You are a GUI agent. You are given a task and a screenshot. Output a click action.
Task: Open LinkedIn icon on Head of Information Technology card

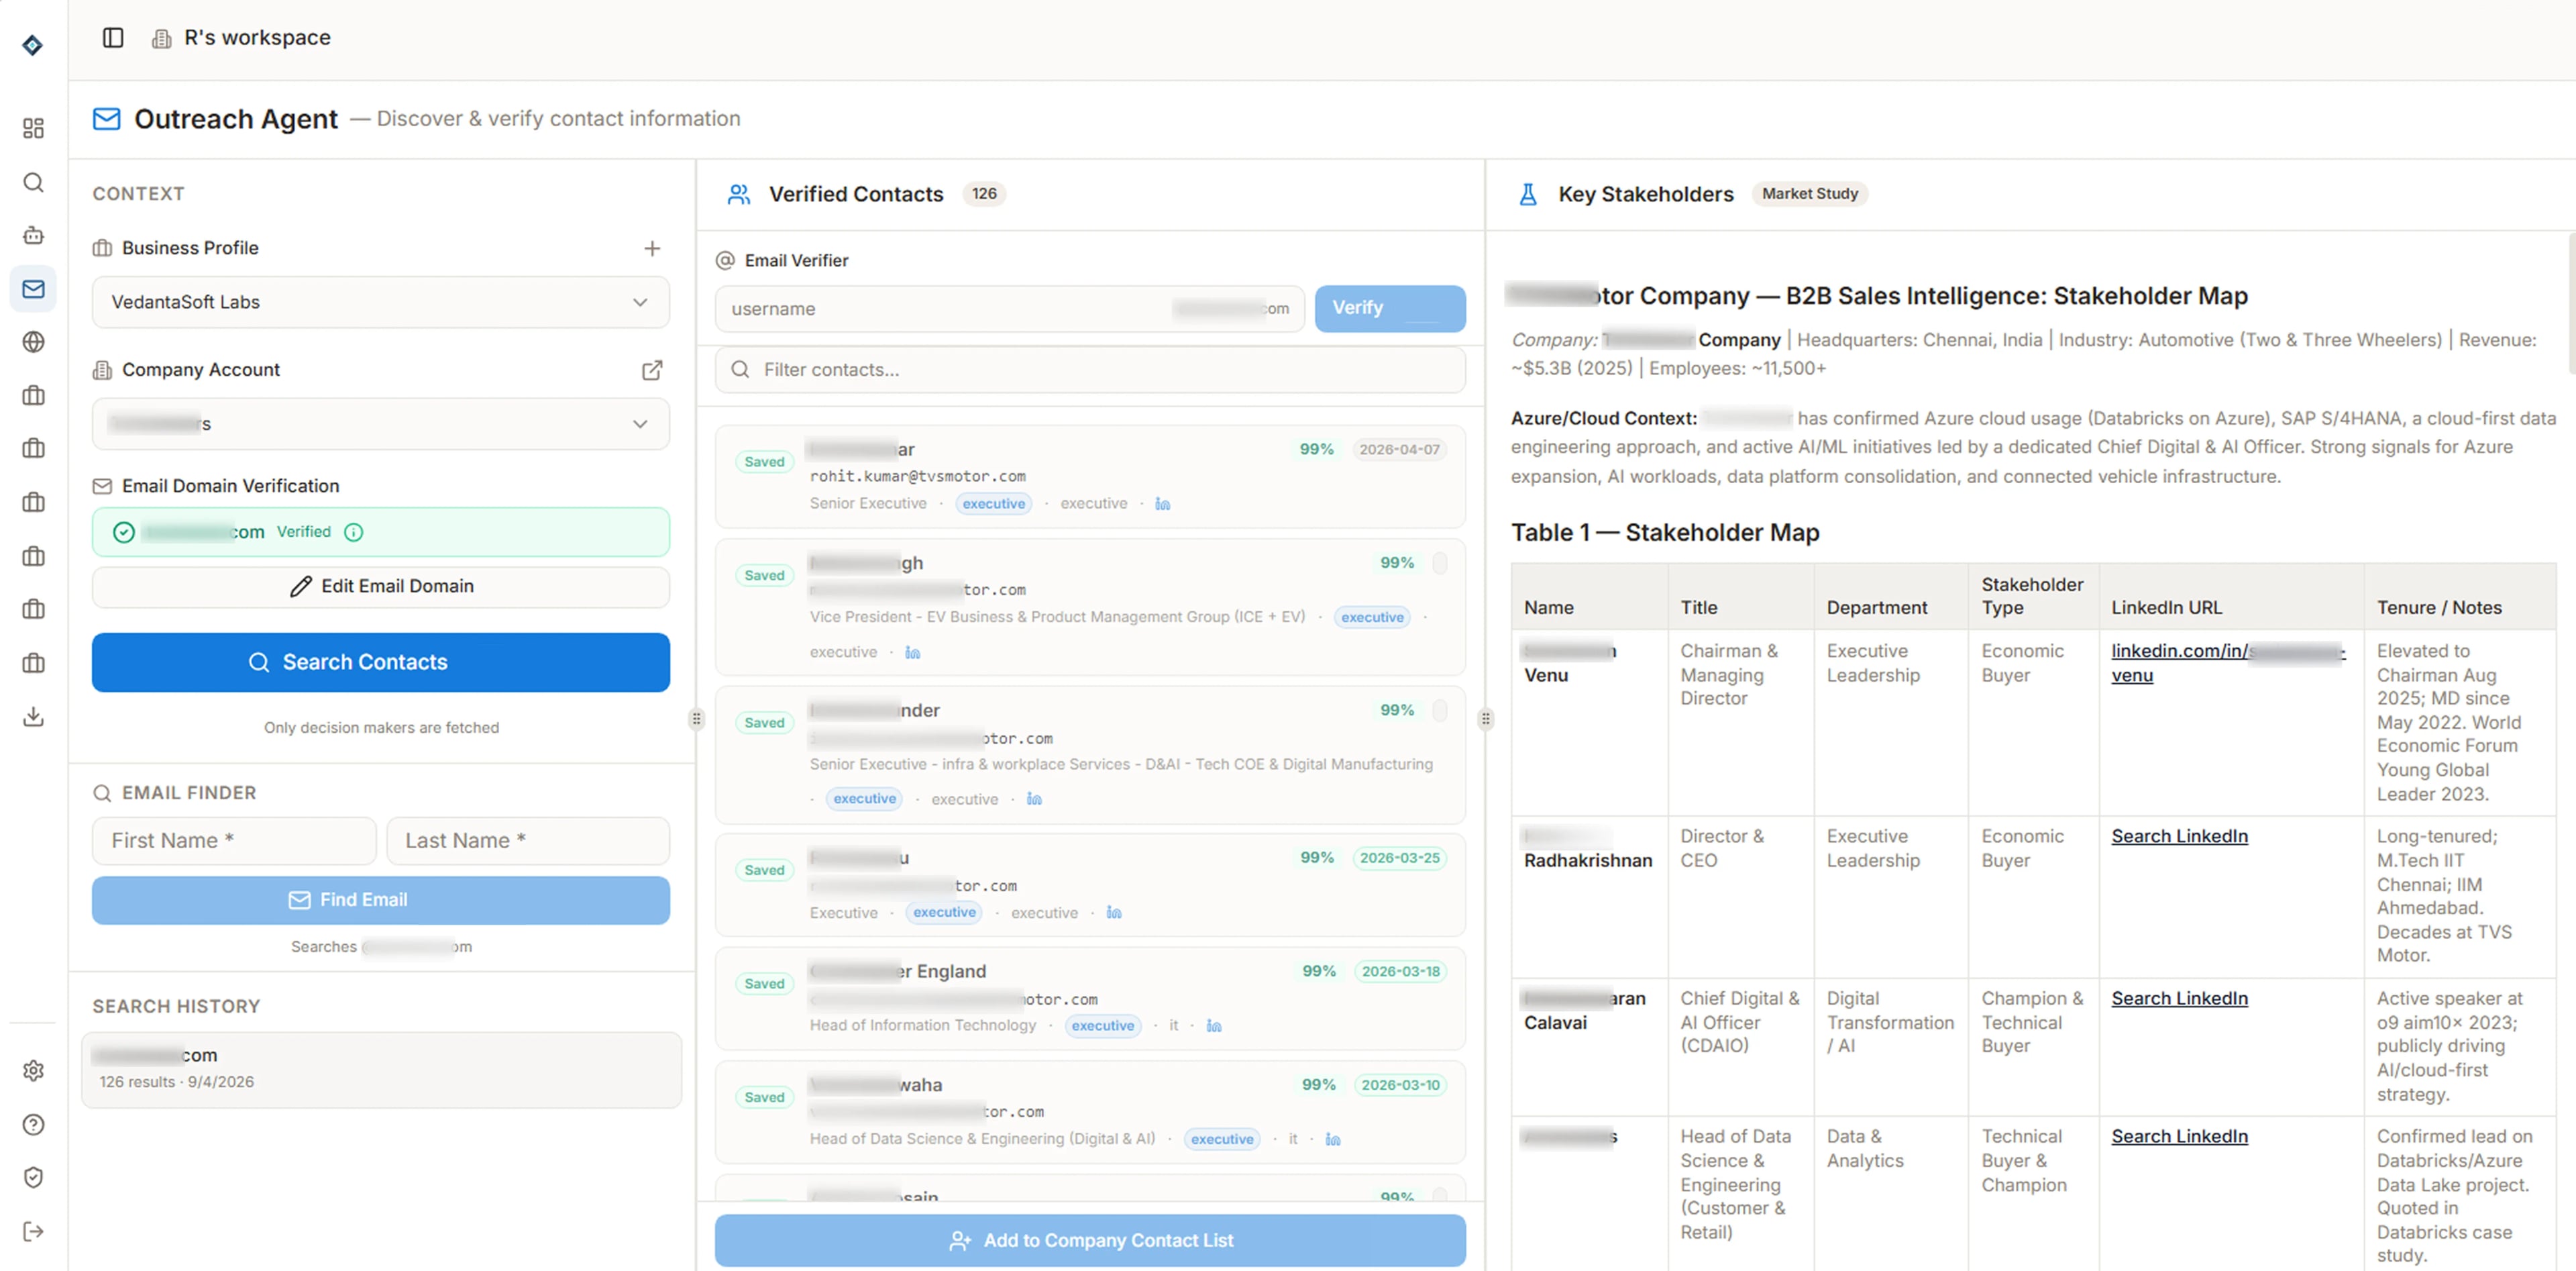(x=1213, y=1026)
